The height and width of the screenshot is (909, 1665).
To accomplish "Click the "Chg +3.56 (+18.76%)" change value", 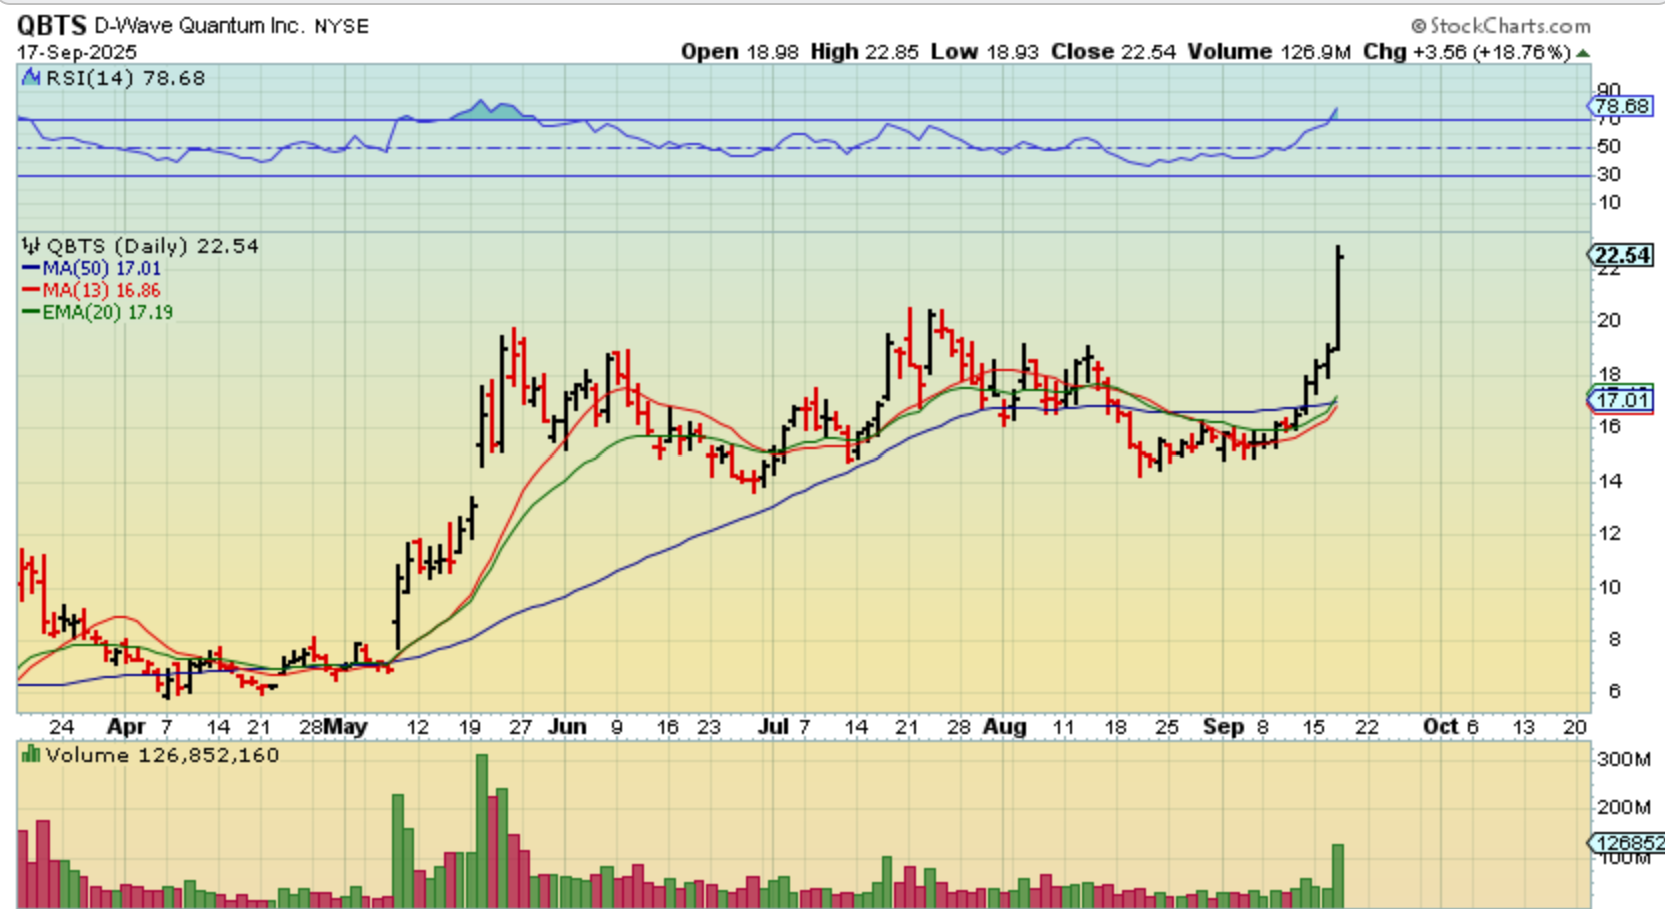I will [x=1467, y=52].
